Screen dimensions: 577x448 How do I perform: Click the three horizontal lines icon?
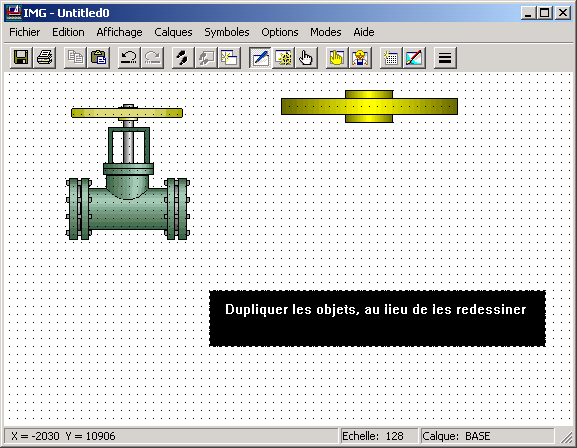click(x=445, y=58)
